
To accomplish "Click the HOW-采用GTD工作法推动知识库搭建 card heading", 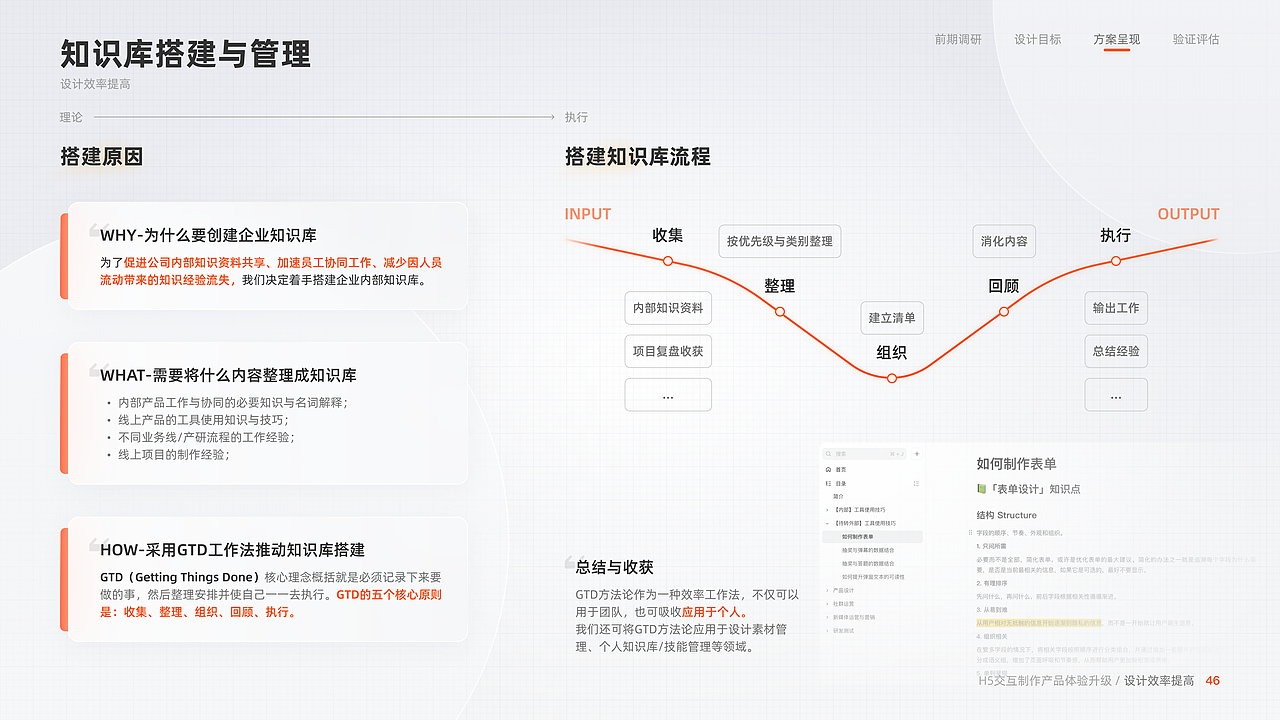I will pos(232,550).
